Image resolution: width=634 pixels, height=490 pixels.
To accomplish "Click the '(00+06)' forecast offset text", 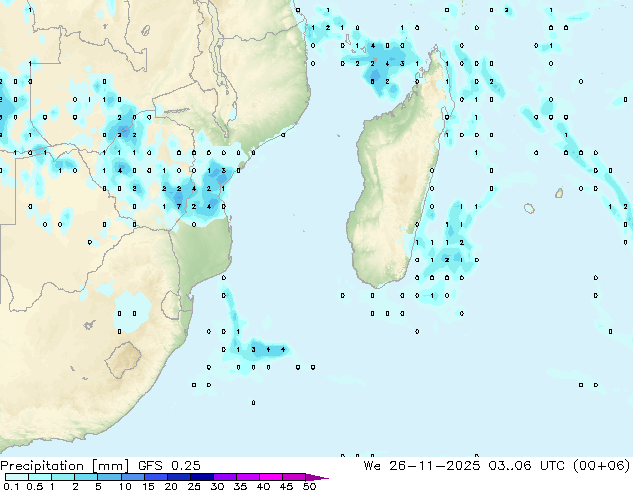I will pos(601,466).
